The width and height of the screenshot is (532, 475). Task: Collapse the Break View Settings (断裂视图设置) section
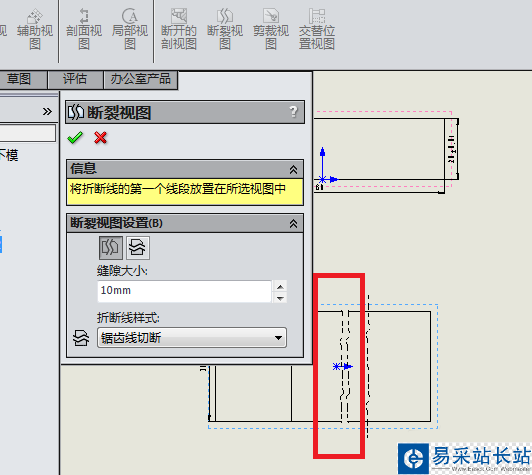(293, 223)
